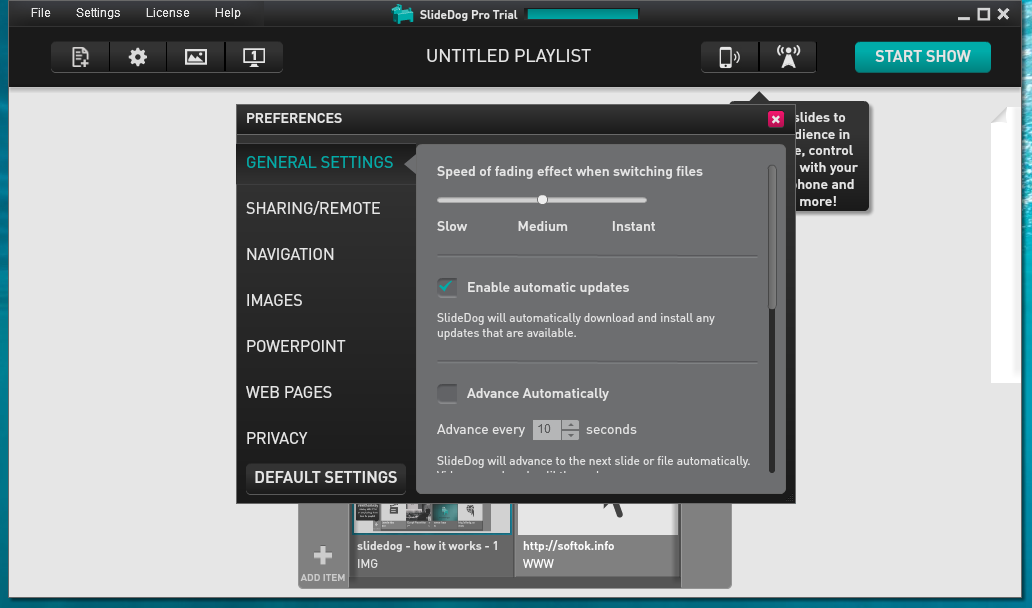1032x608 pixels.
Task: Click the Default Settings button
Action: [x=326, y=477]
